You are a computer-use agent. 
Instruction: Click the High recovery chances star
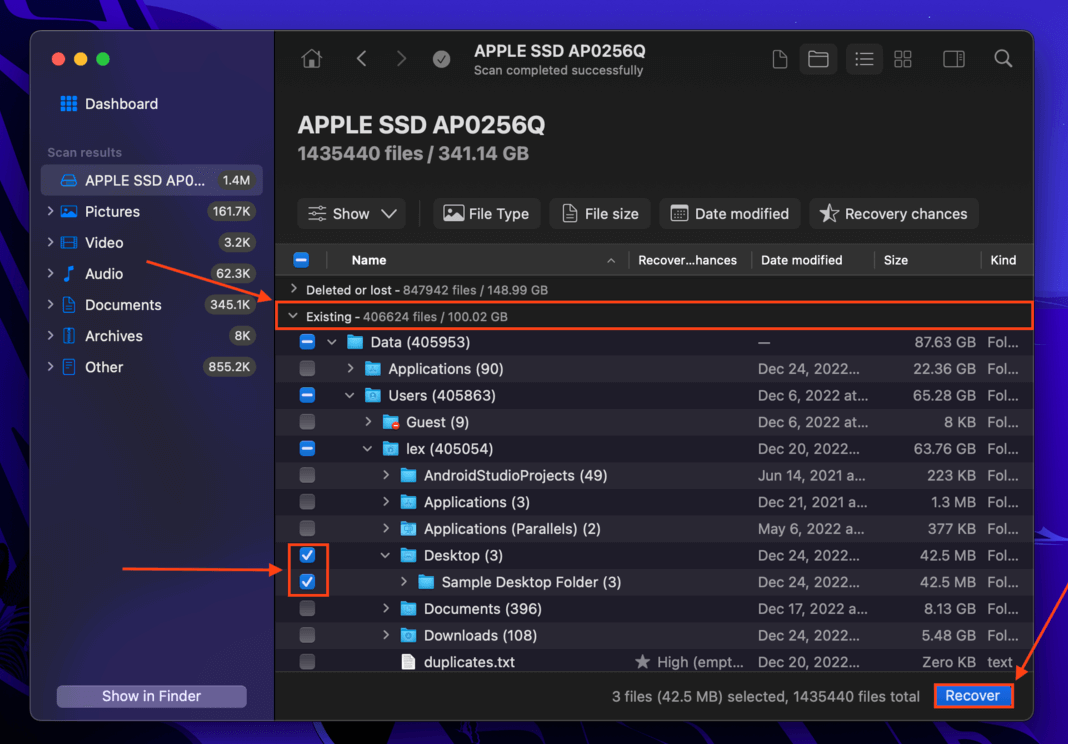click(642, 662)
